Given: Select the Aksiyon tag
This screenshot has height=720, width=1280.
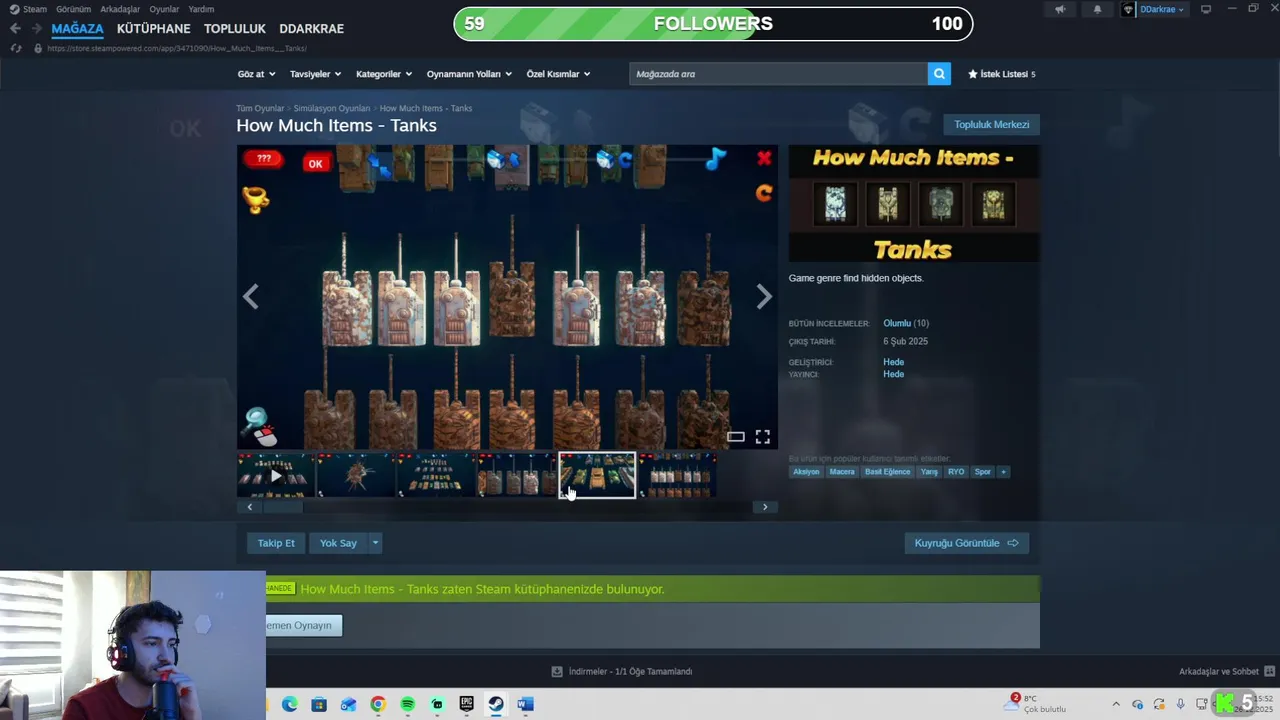Looking at the screenshot, I should 806,472.
